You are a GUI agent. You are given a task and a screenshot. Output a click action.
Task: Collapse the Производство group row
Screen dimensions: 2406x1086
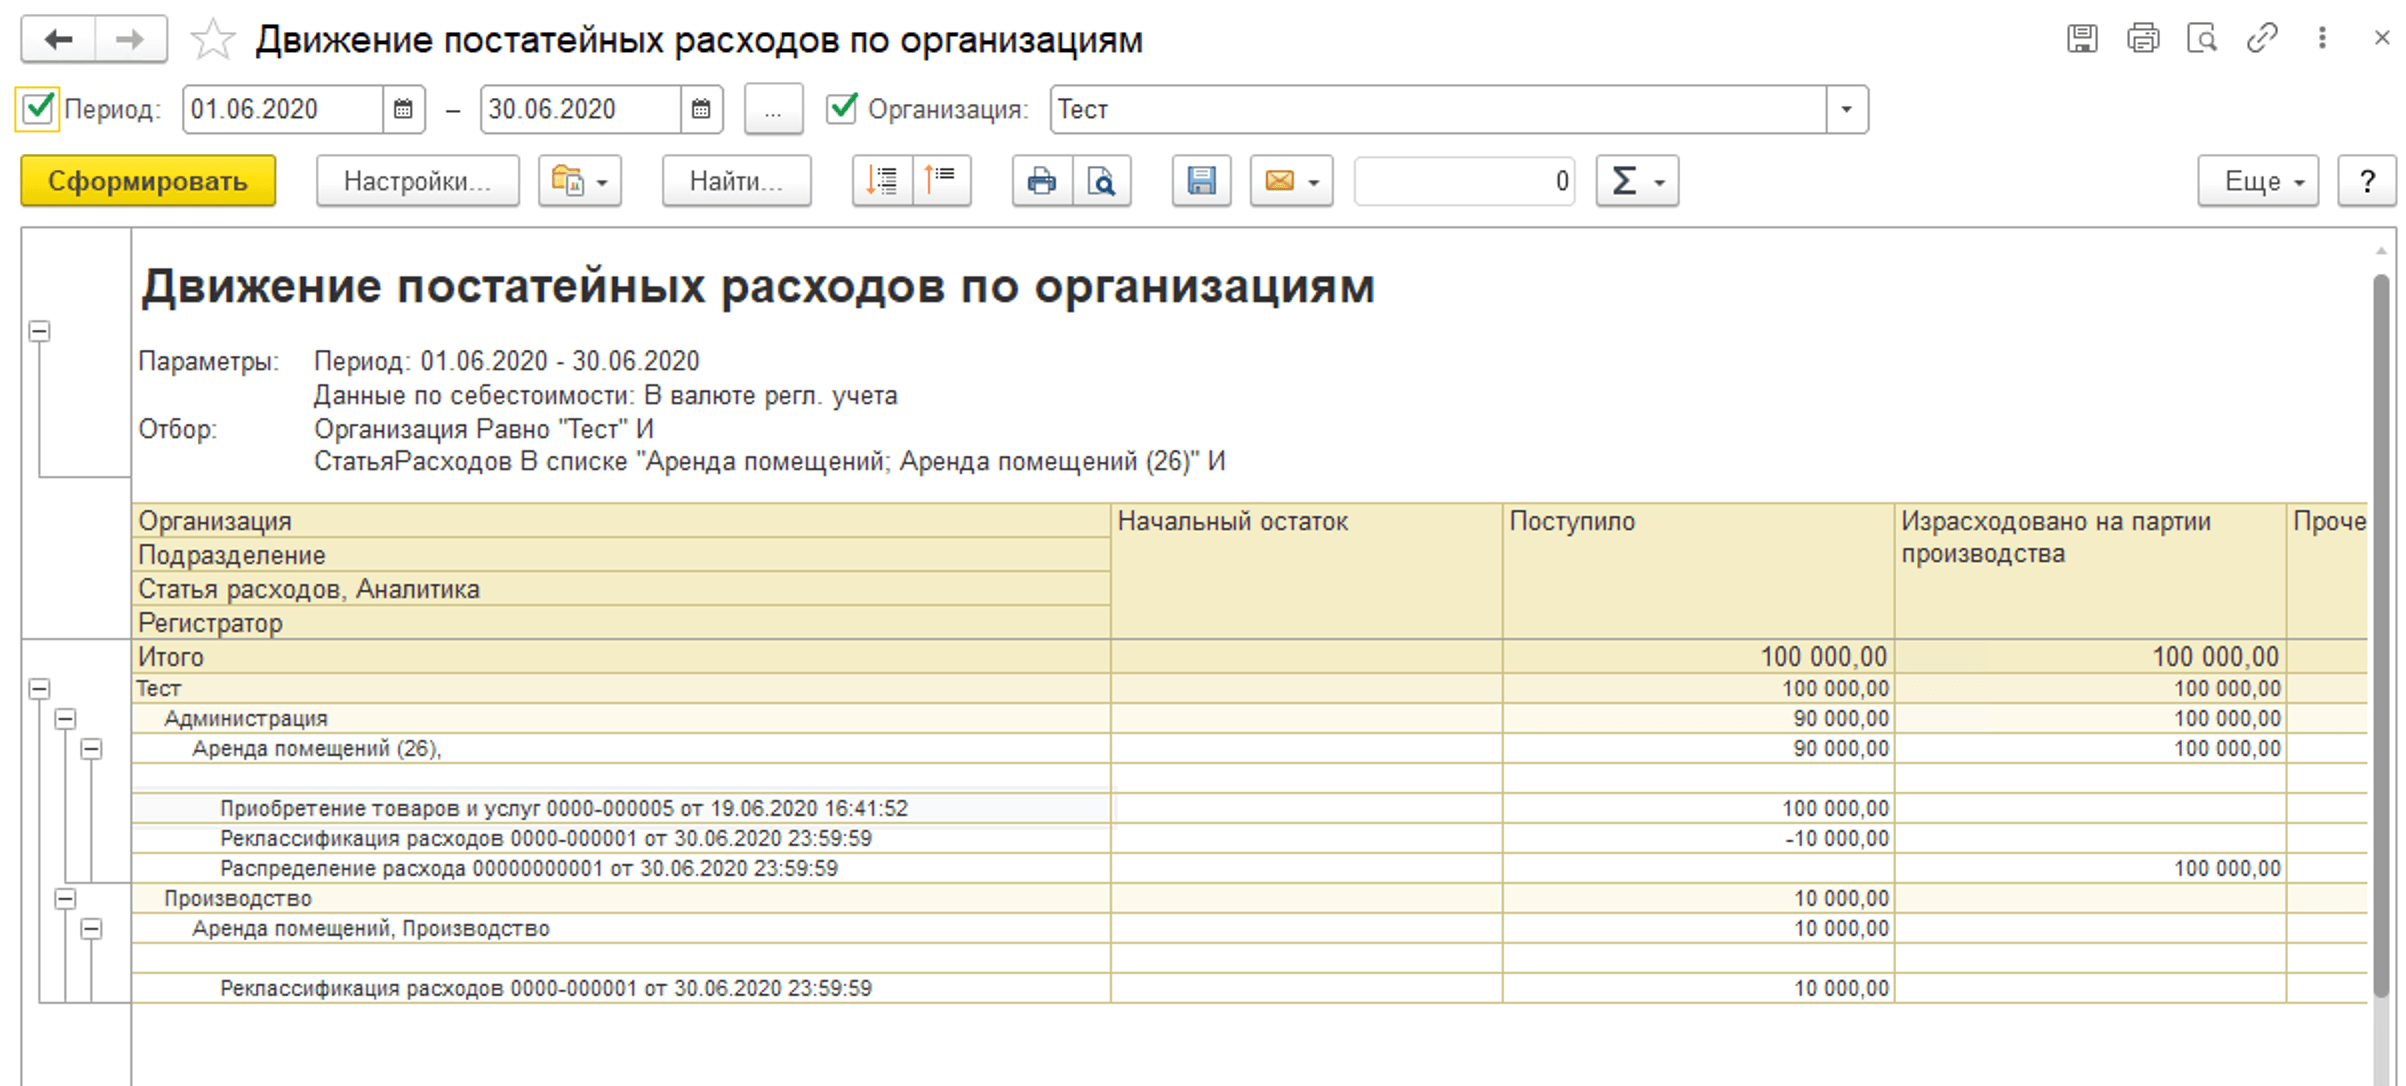pos(65,899)
